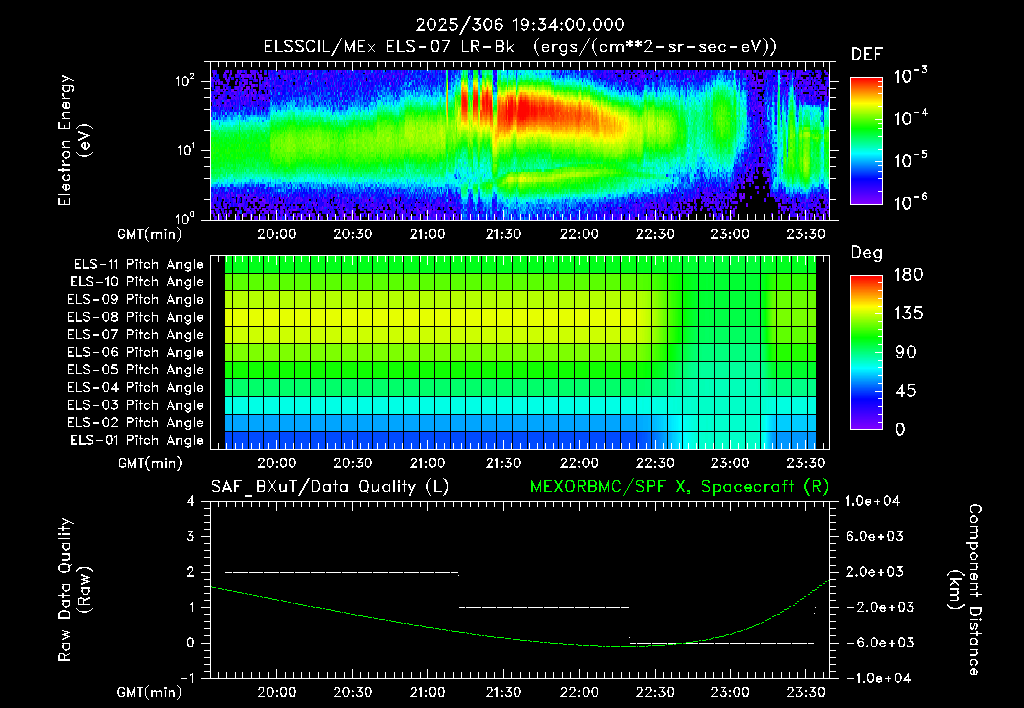Click the plot timestamp 2025/306 19:34:00.000
The height and width of the screenshot is (708, 1024).
pyautogui.click(x=520, y=25)
